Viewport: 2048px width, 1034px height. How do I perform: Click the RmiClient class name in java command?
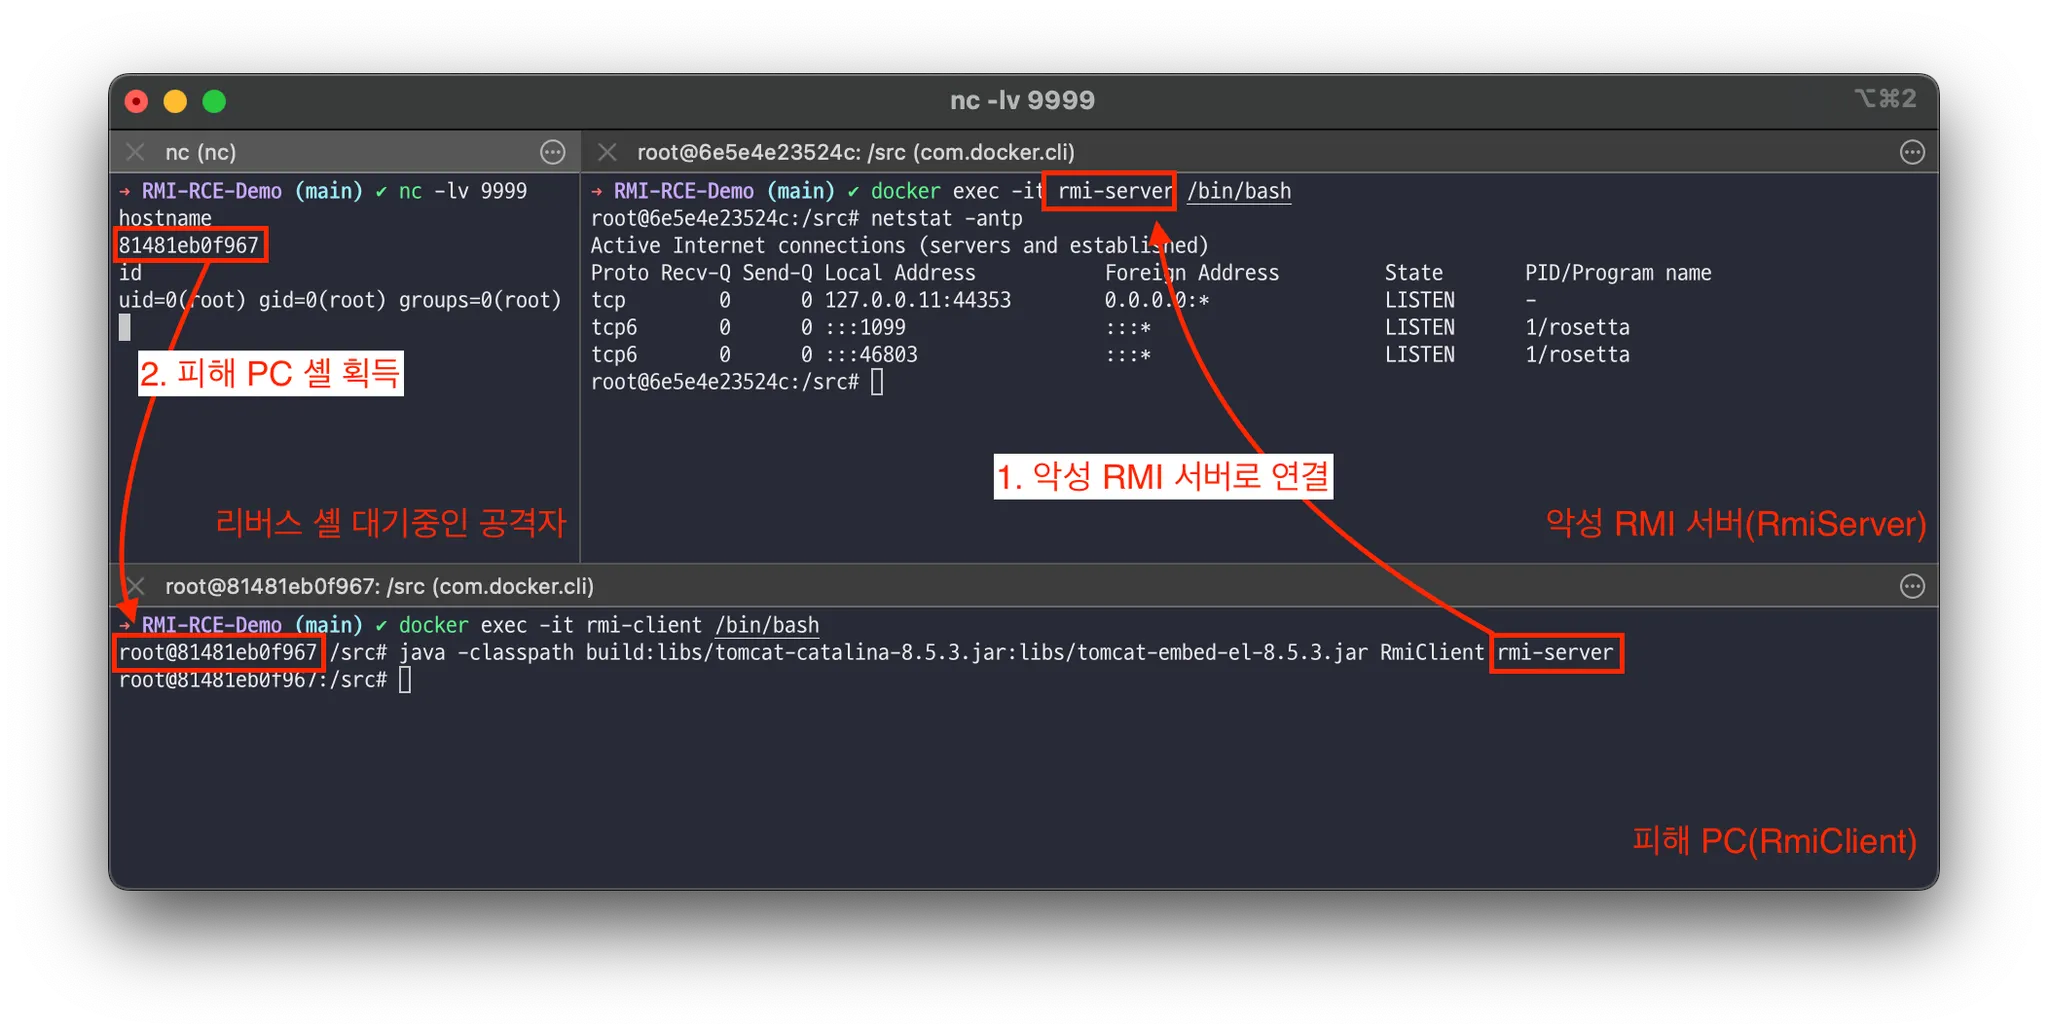coord(1432,652)
